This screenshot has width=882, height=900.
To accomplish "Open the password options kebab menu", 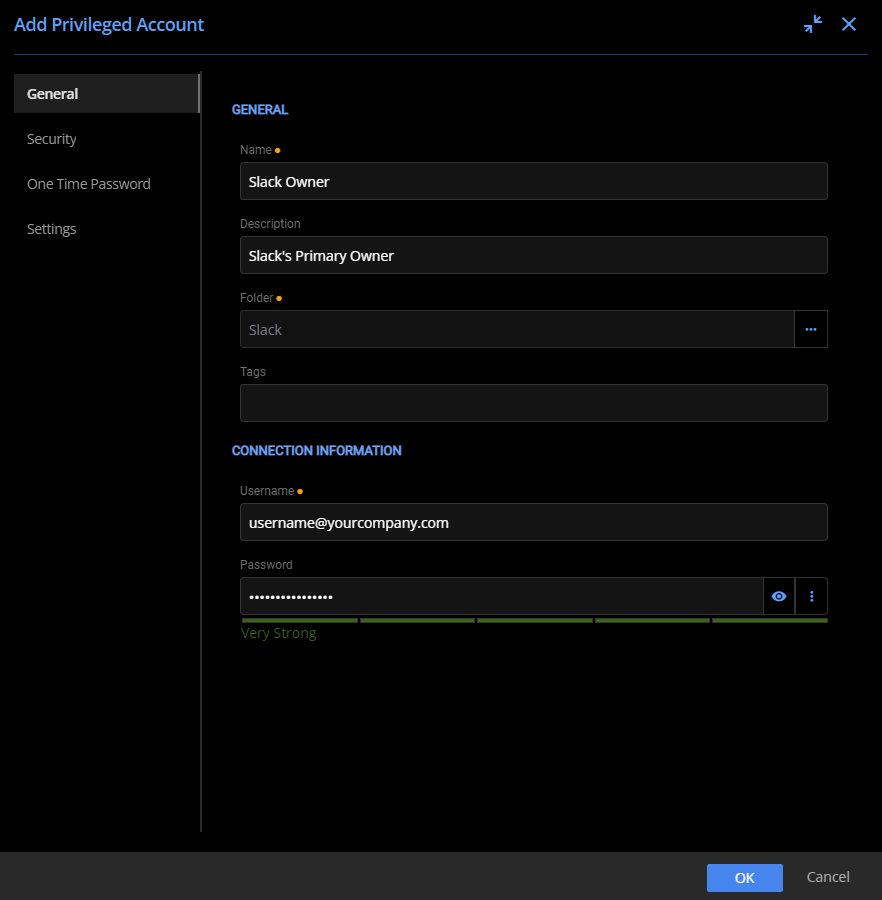I will pos(811,596).
